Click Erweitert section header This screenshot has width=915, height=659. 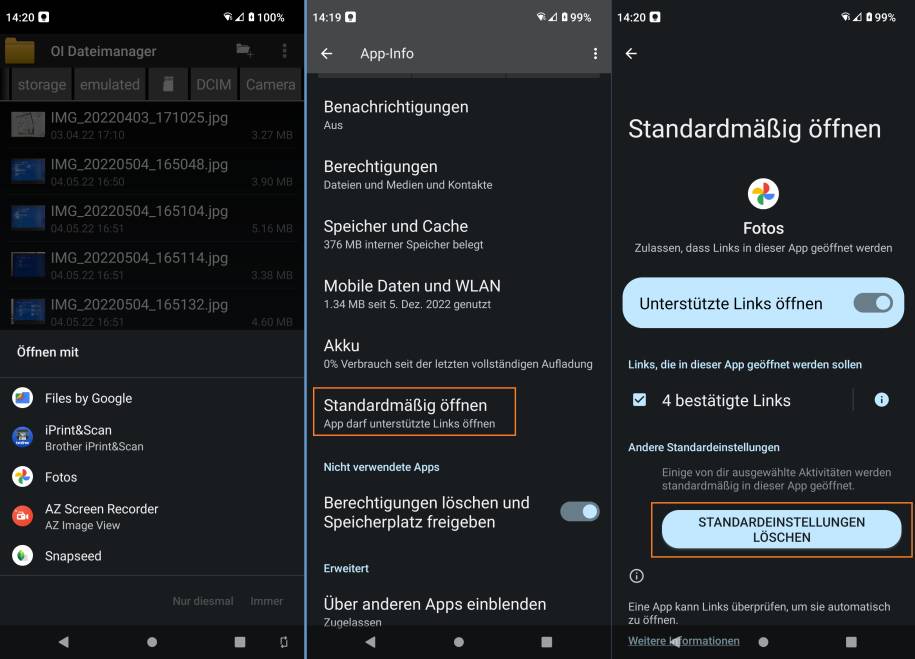pyautogui.click(x=346, y=568)
